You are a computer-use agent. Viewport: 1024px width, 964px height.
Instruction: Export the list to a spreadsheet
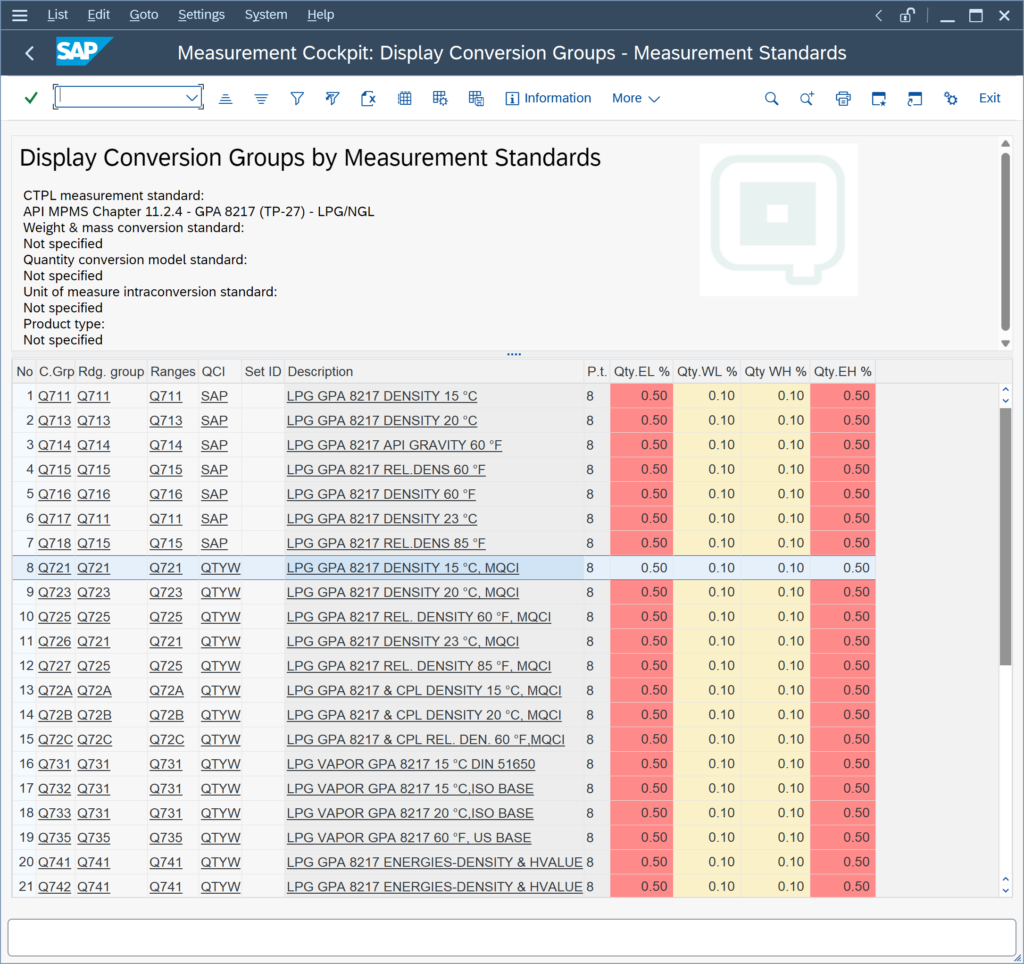click(368, 99)
